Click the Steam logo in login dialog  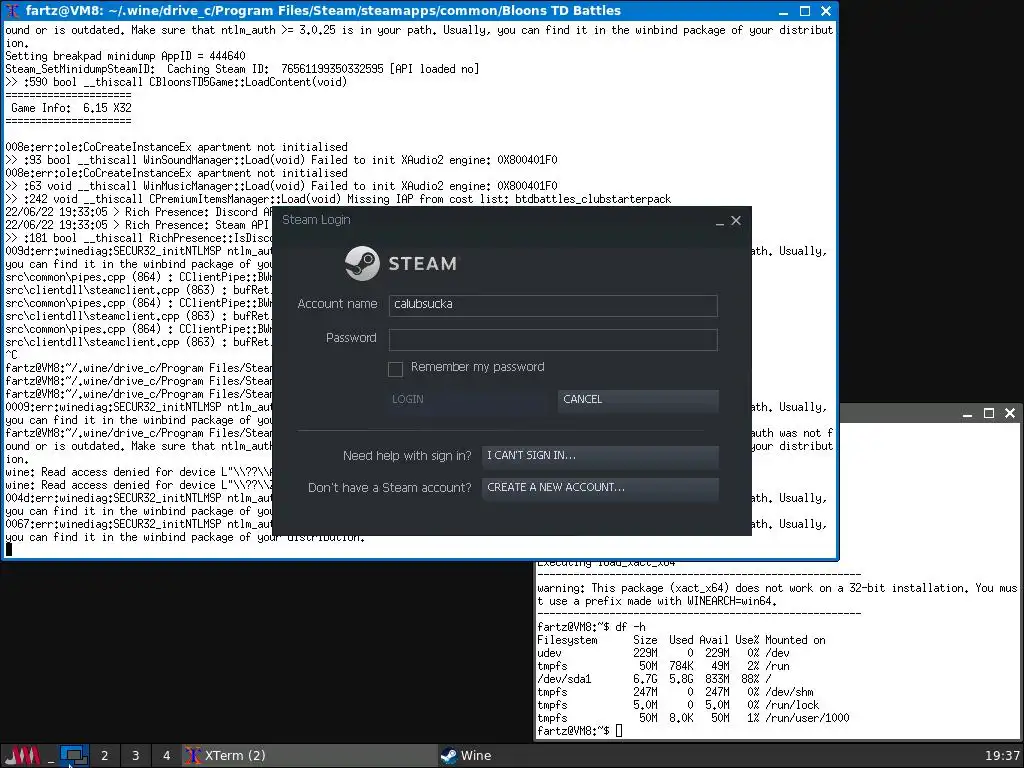[401, 263]
